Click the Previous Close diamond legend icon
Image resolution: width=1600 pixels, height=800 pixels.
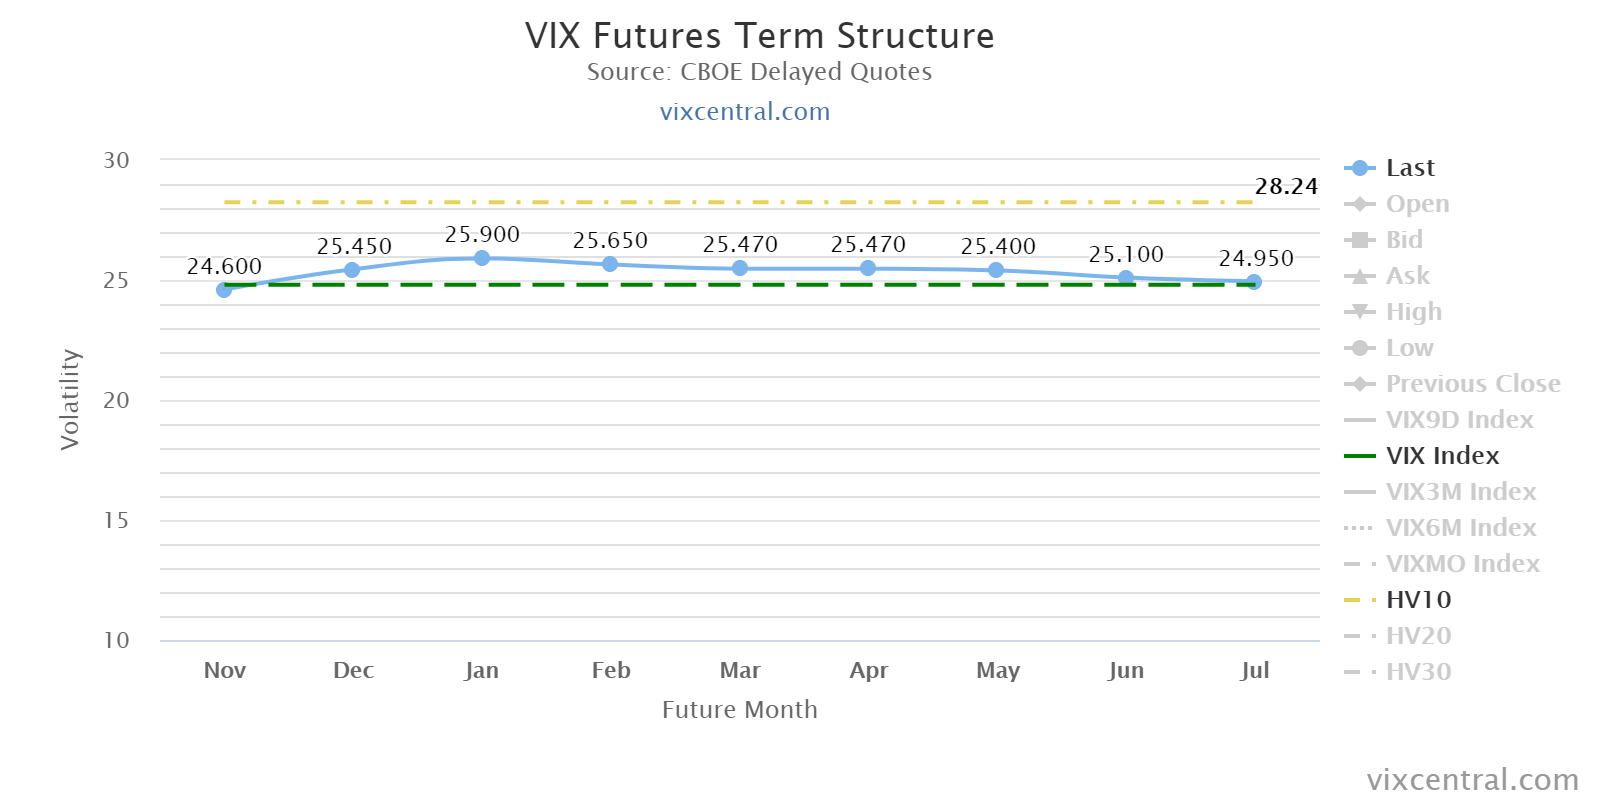click(1359, 384)
